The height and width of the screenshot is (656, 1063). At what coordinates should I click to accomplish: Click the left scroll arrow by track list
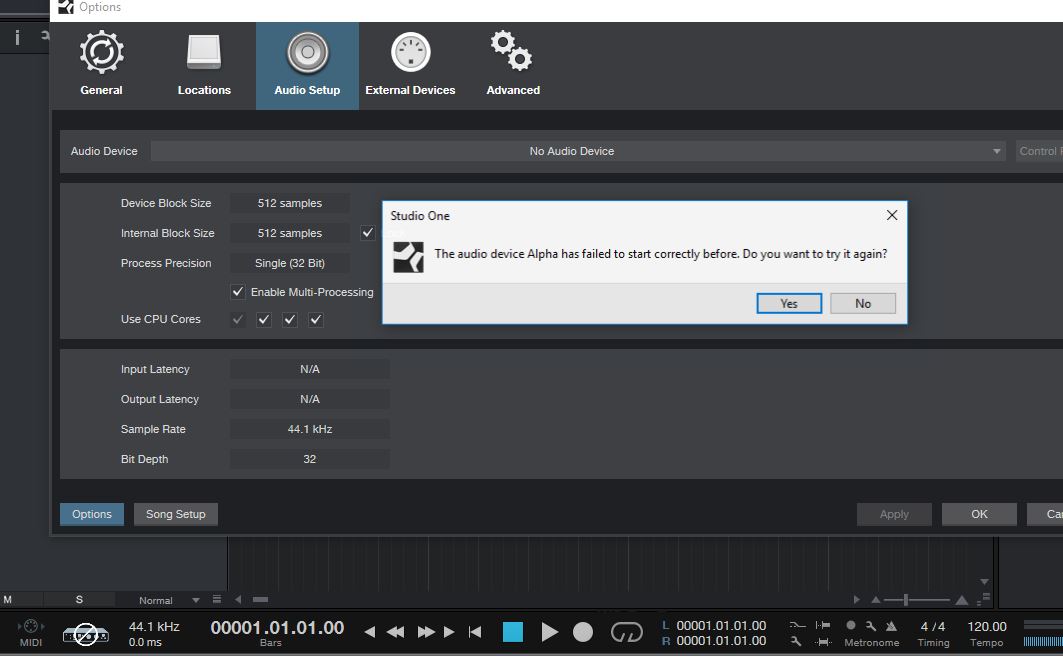[x=238, y=600]
